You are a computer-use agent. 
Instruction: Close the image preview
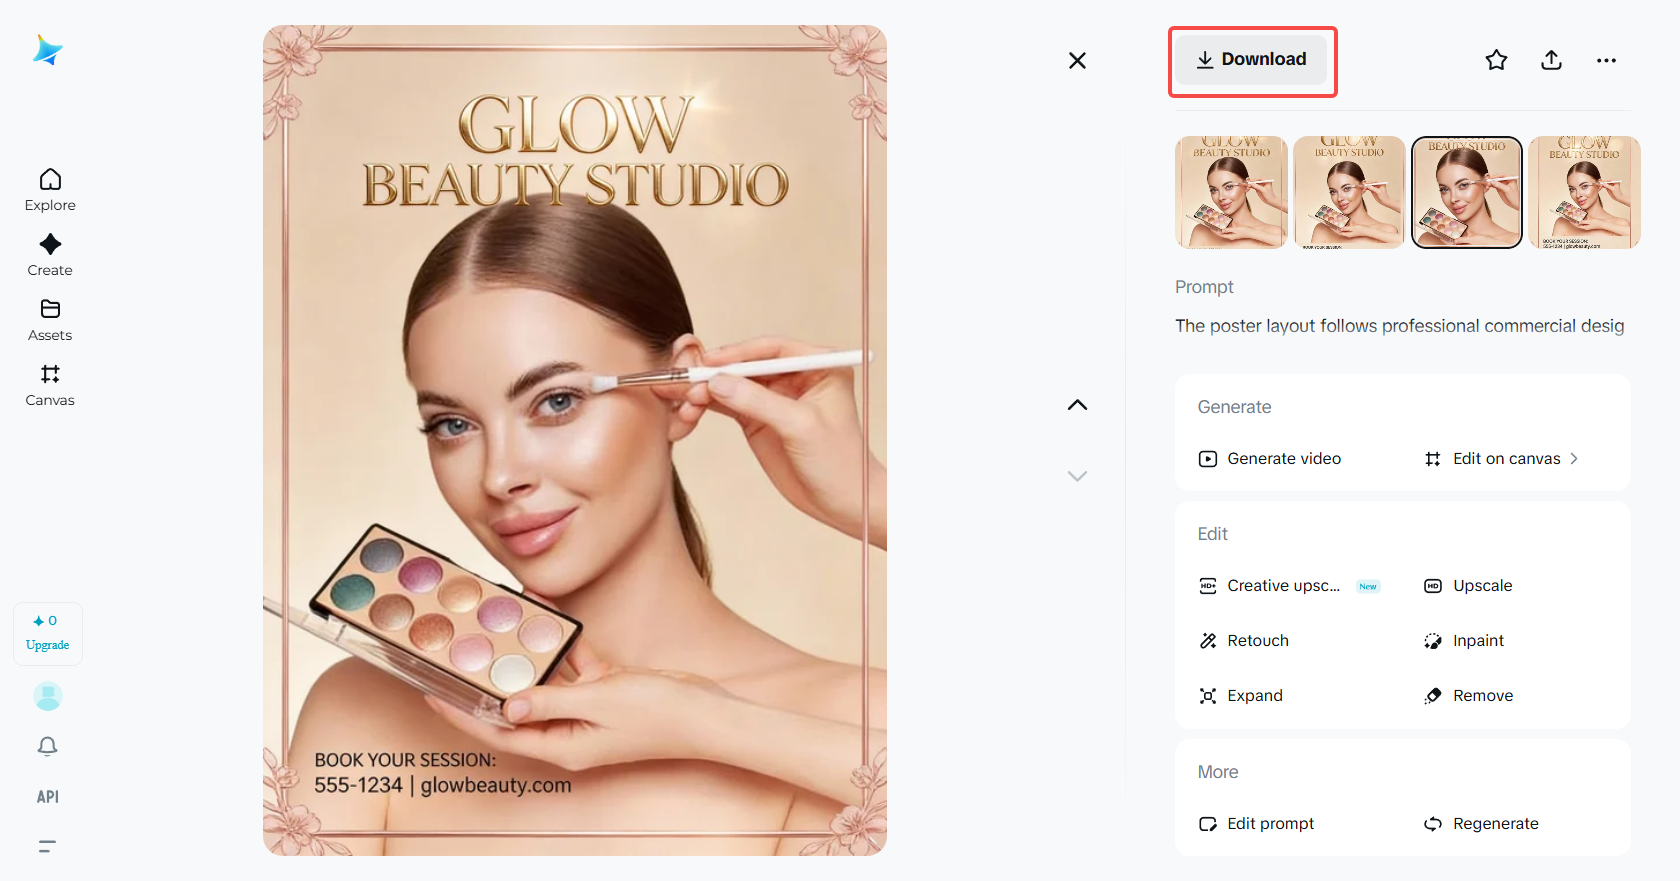point(1077,61)
